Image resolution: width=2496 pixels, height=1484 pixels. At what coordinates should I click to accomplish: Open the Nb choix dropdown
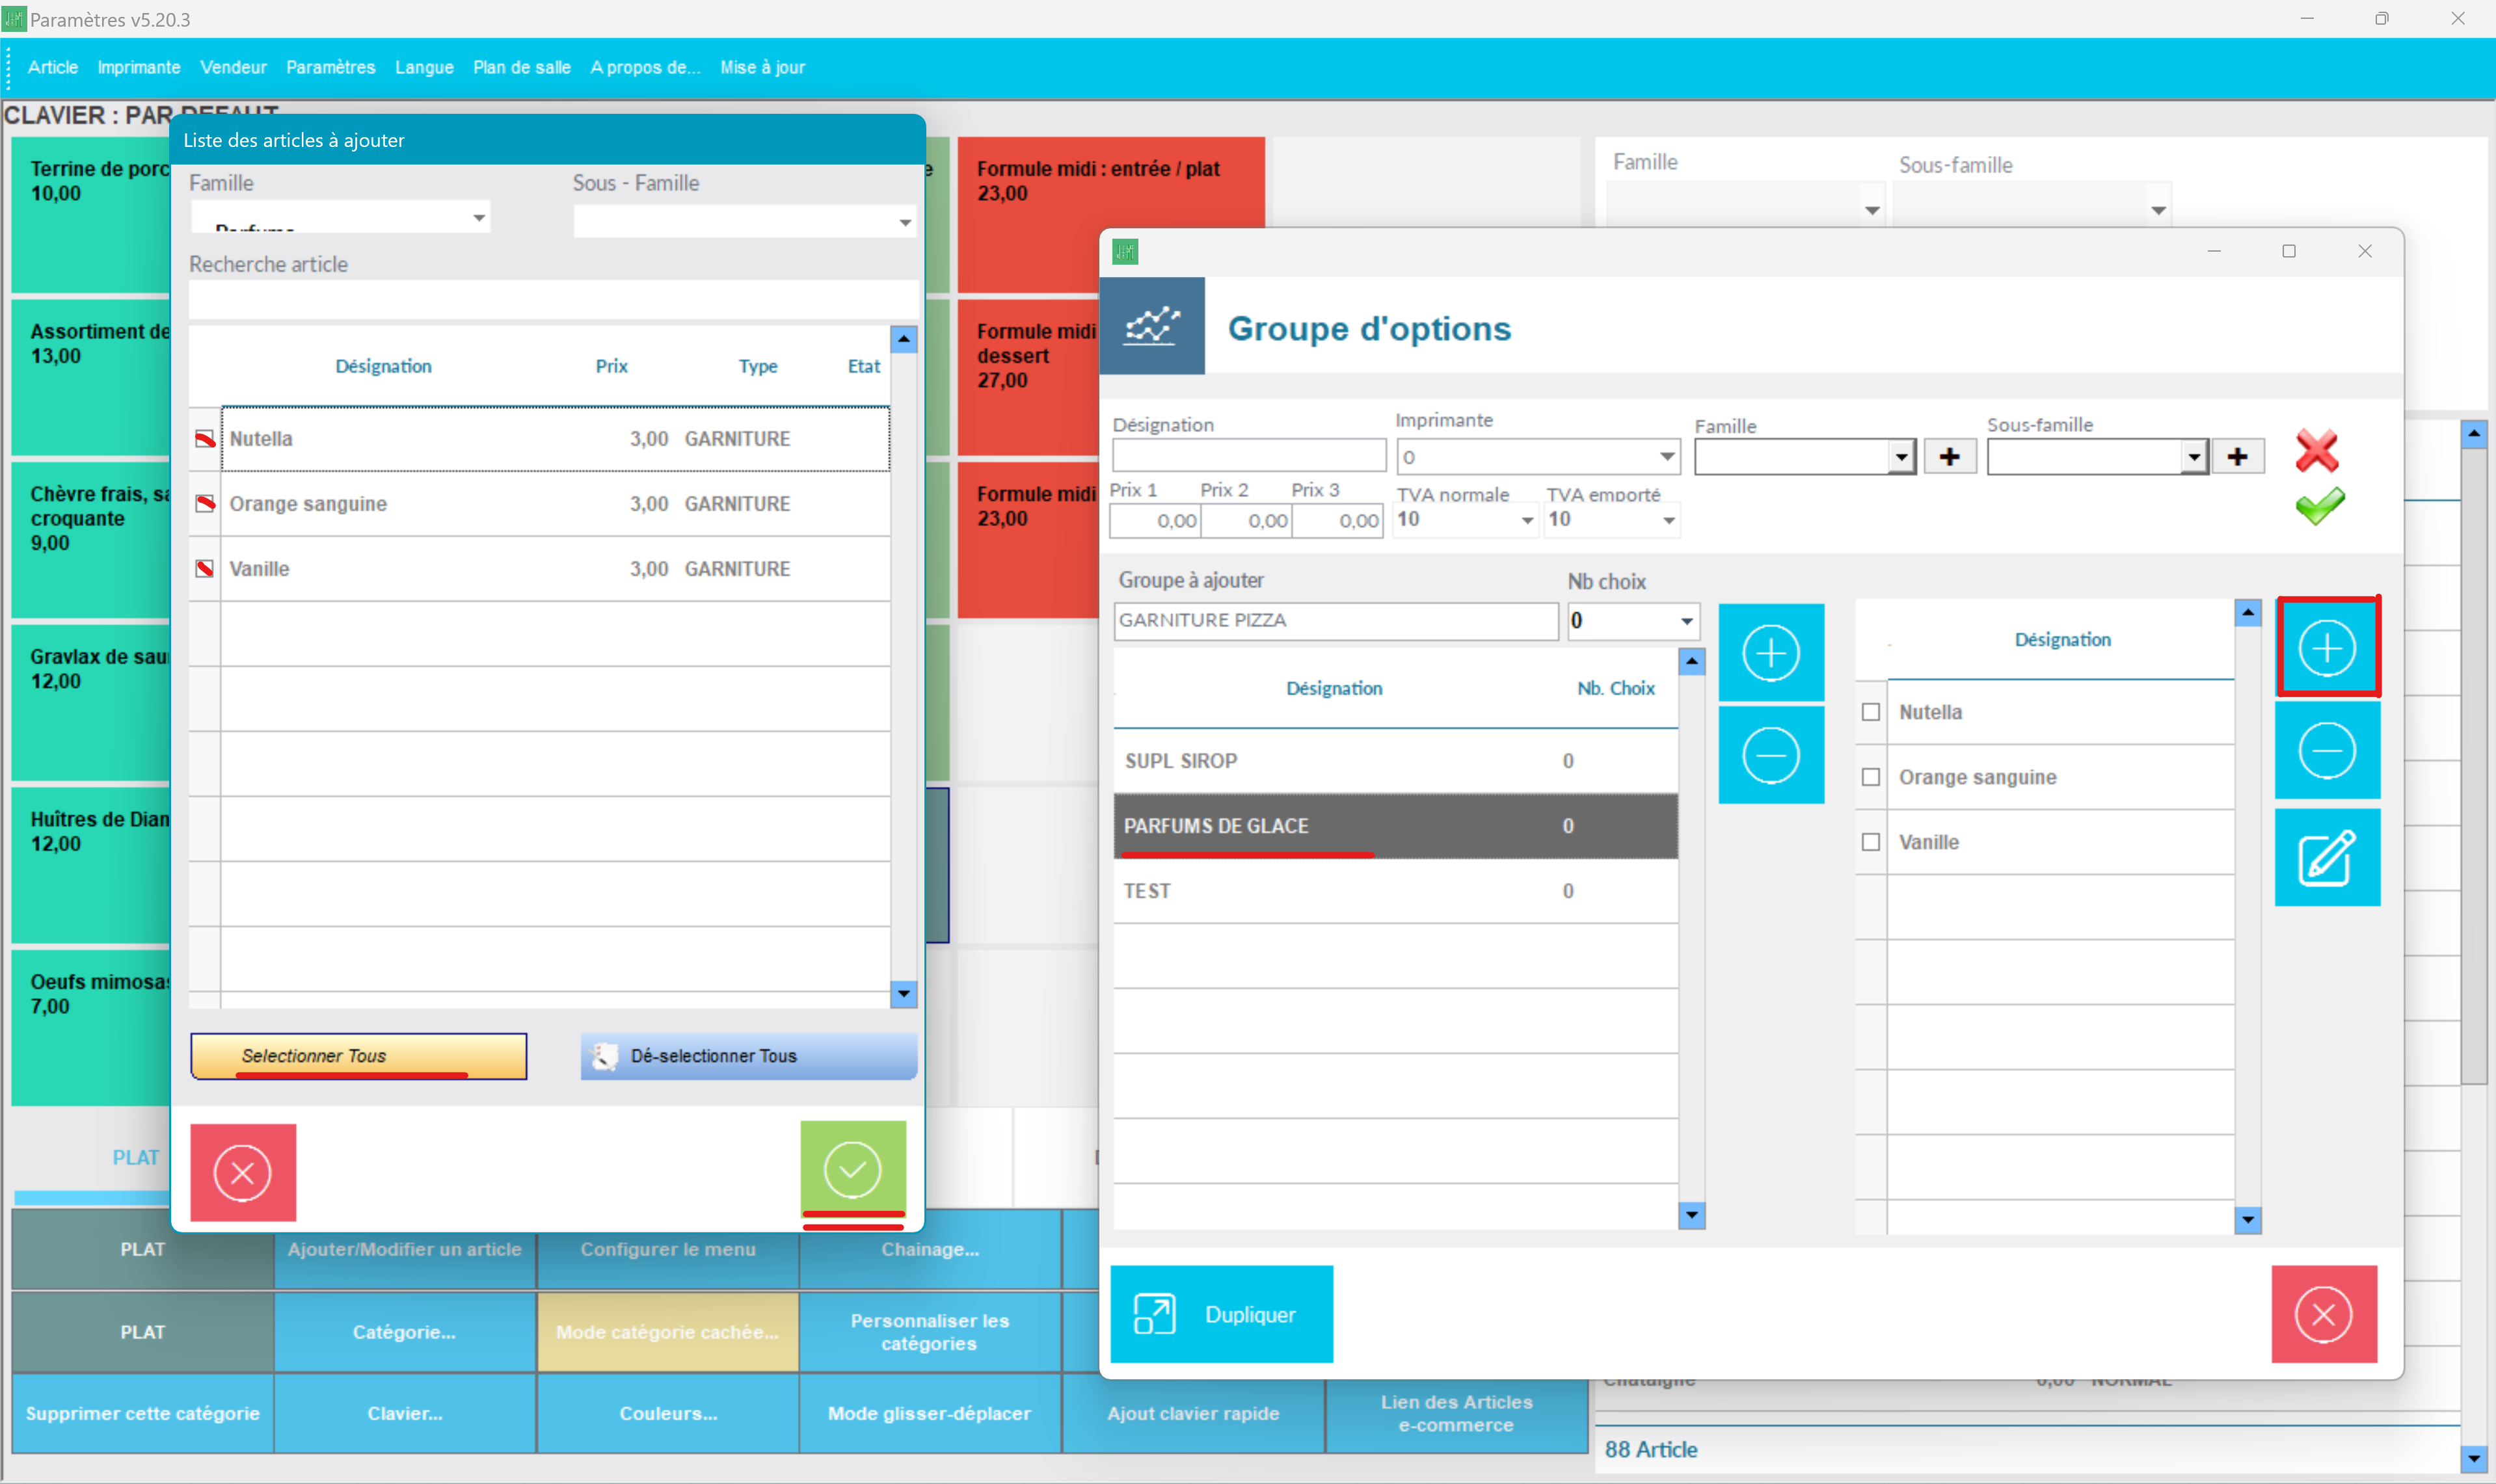coord(1687,621)
